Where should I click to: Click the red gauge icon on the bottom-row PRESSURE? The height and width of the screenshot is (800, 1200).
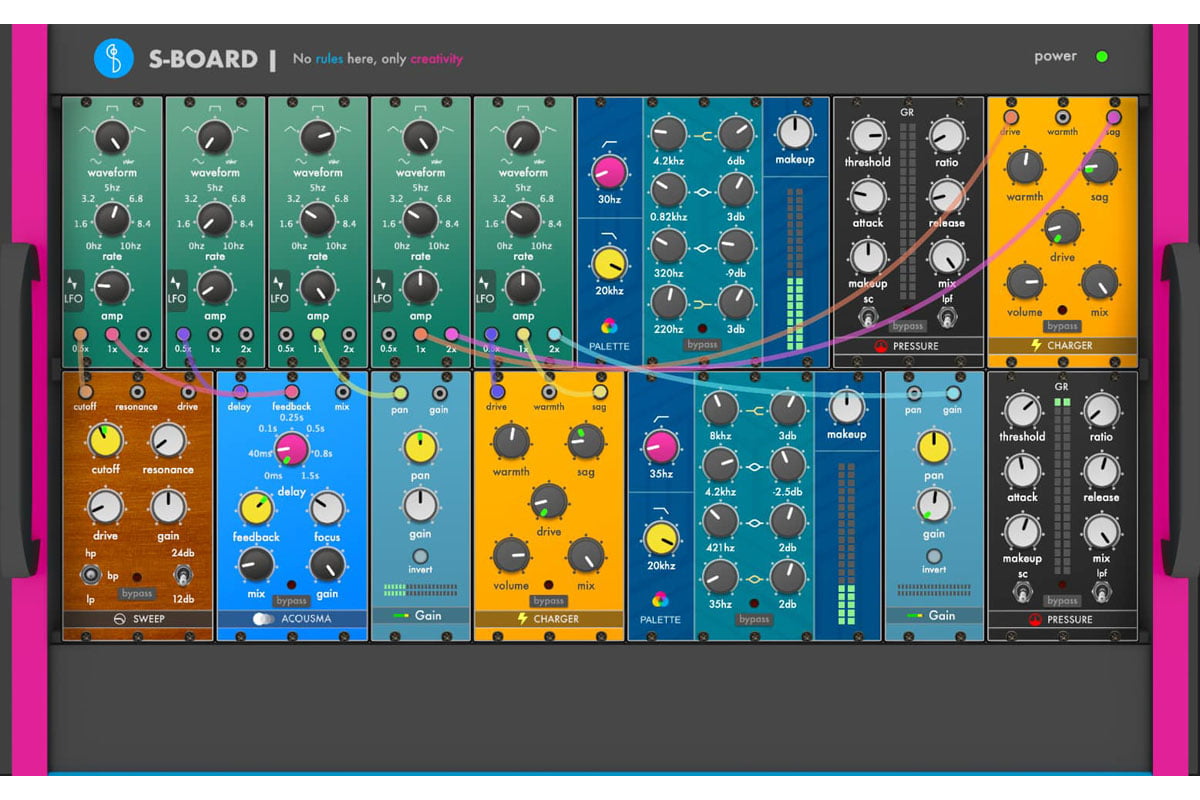coord(1034,619)
